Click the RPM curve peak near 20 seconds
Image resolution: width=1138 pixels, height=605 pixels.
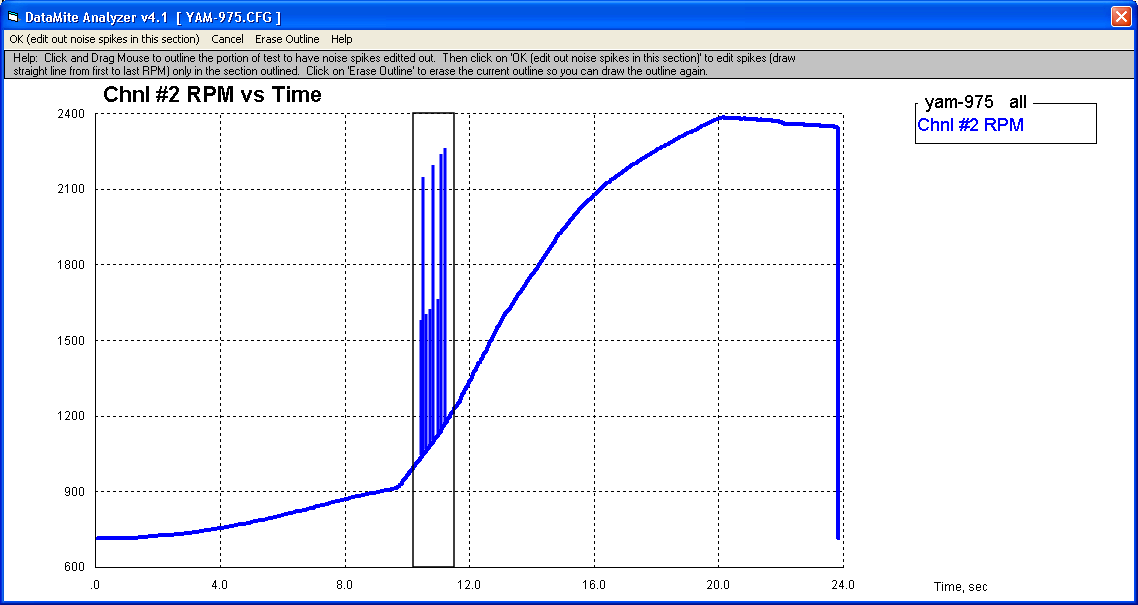pos(720,117)
